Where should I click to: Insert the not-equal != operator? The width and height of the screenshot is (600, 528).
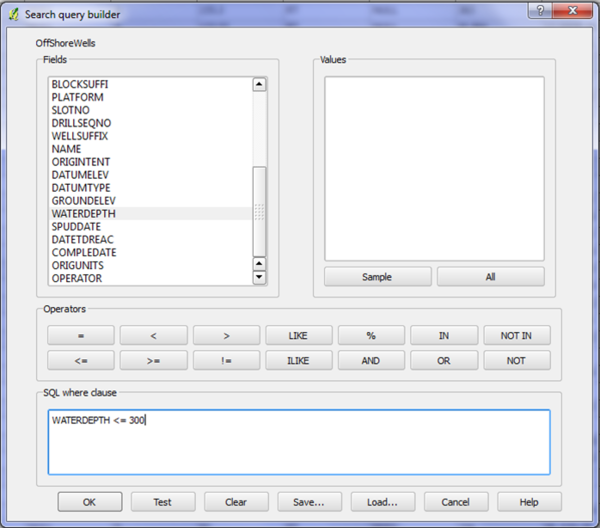(226, 361)
